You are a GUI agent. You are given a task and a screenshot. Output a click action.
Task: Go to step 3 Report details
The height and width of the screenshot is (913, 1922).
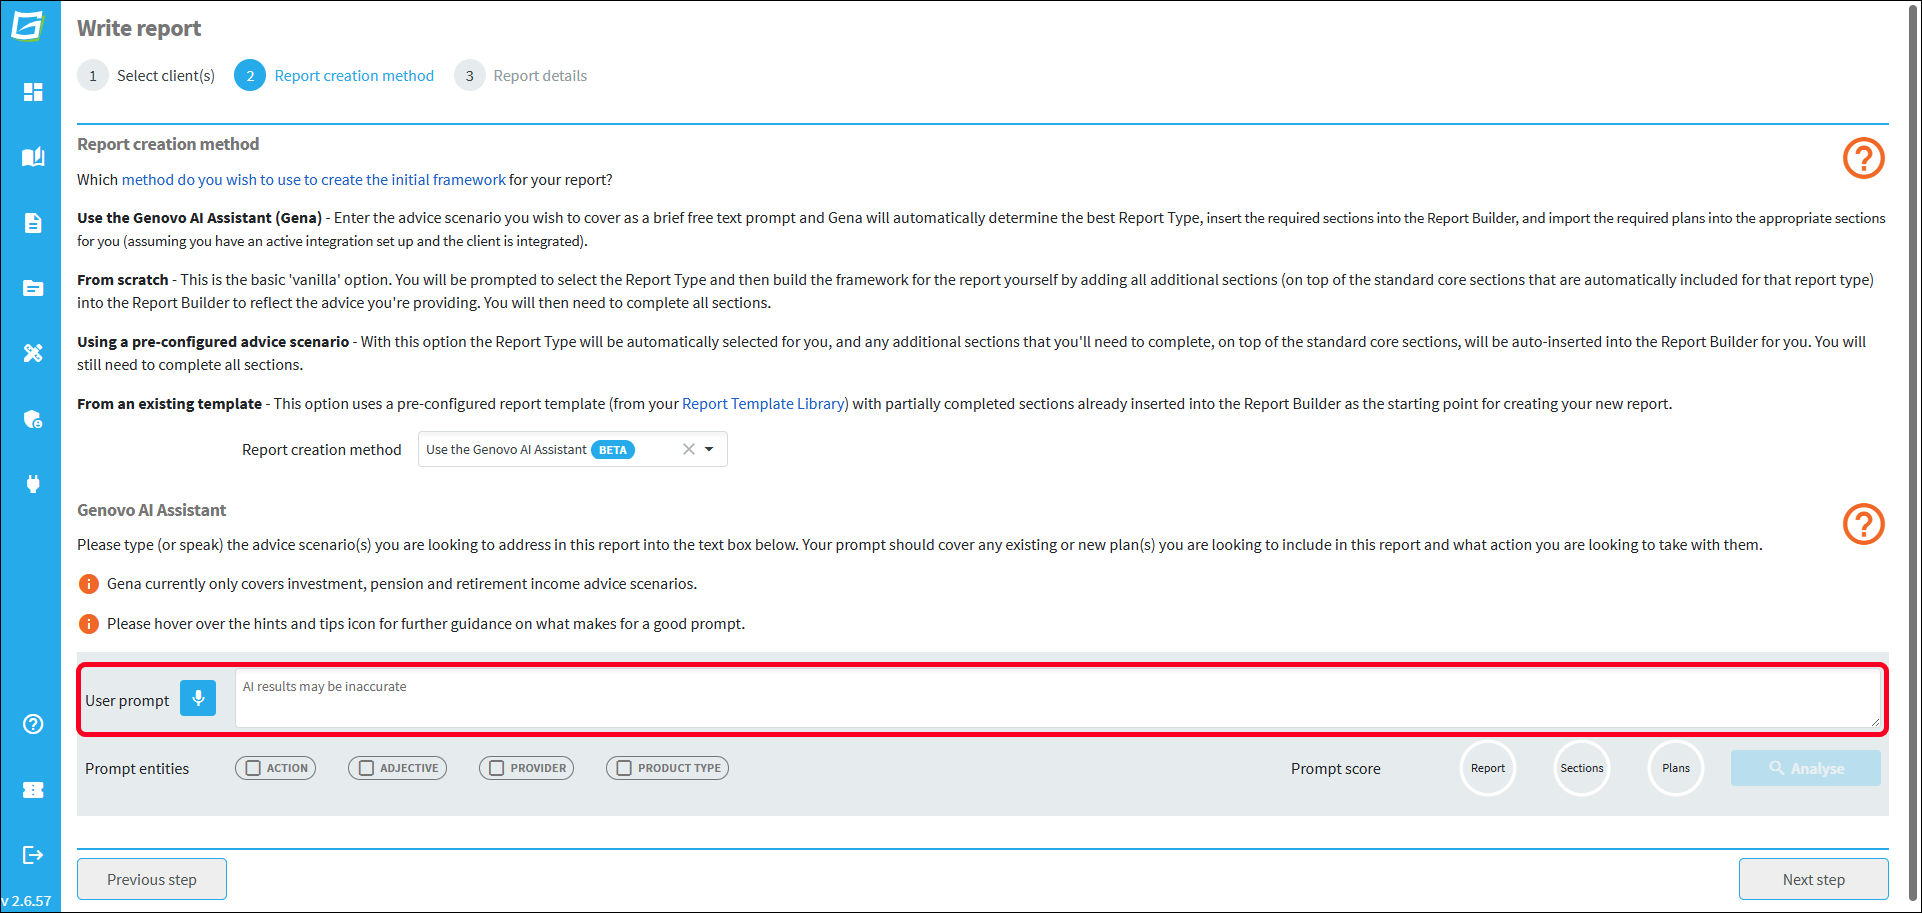click(521, 76)
